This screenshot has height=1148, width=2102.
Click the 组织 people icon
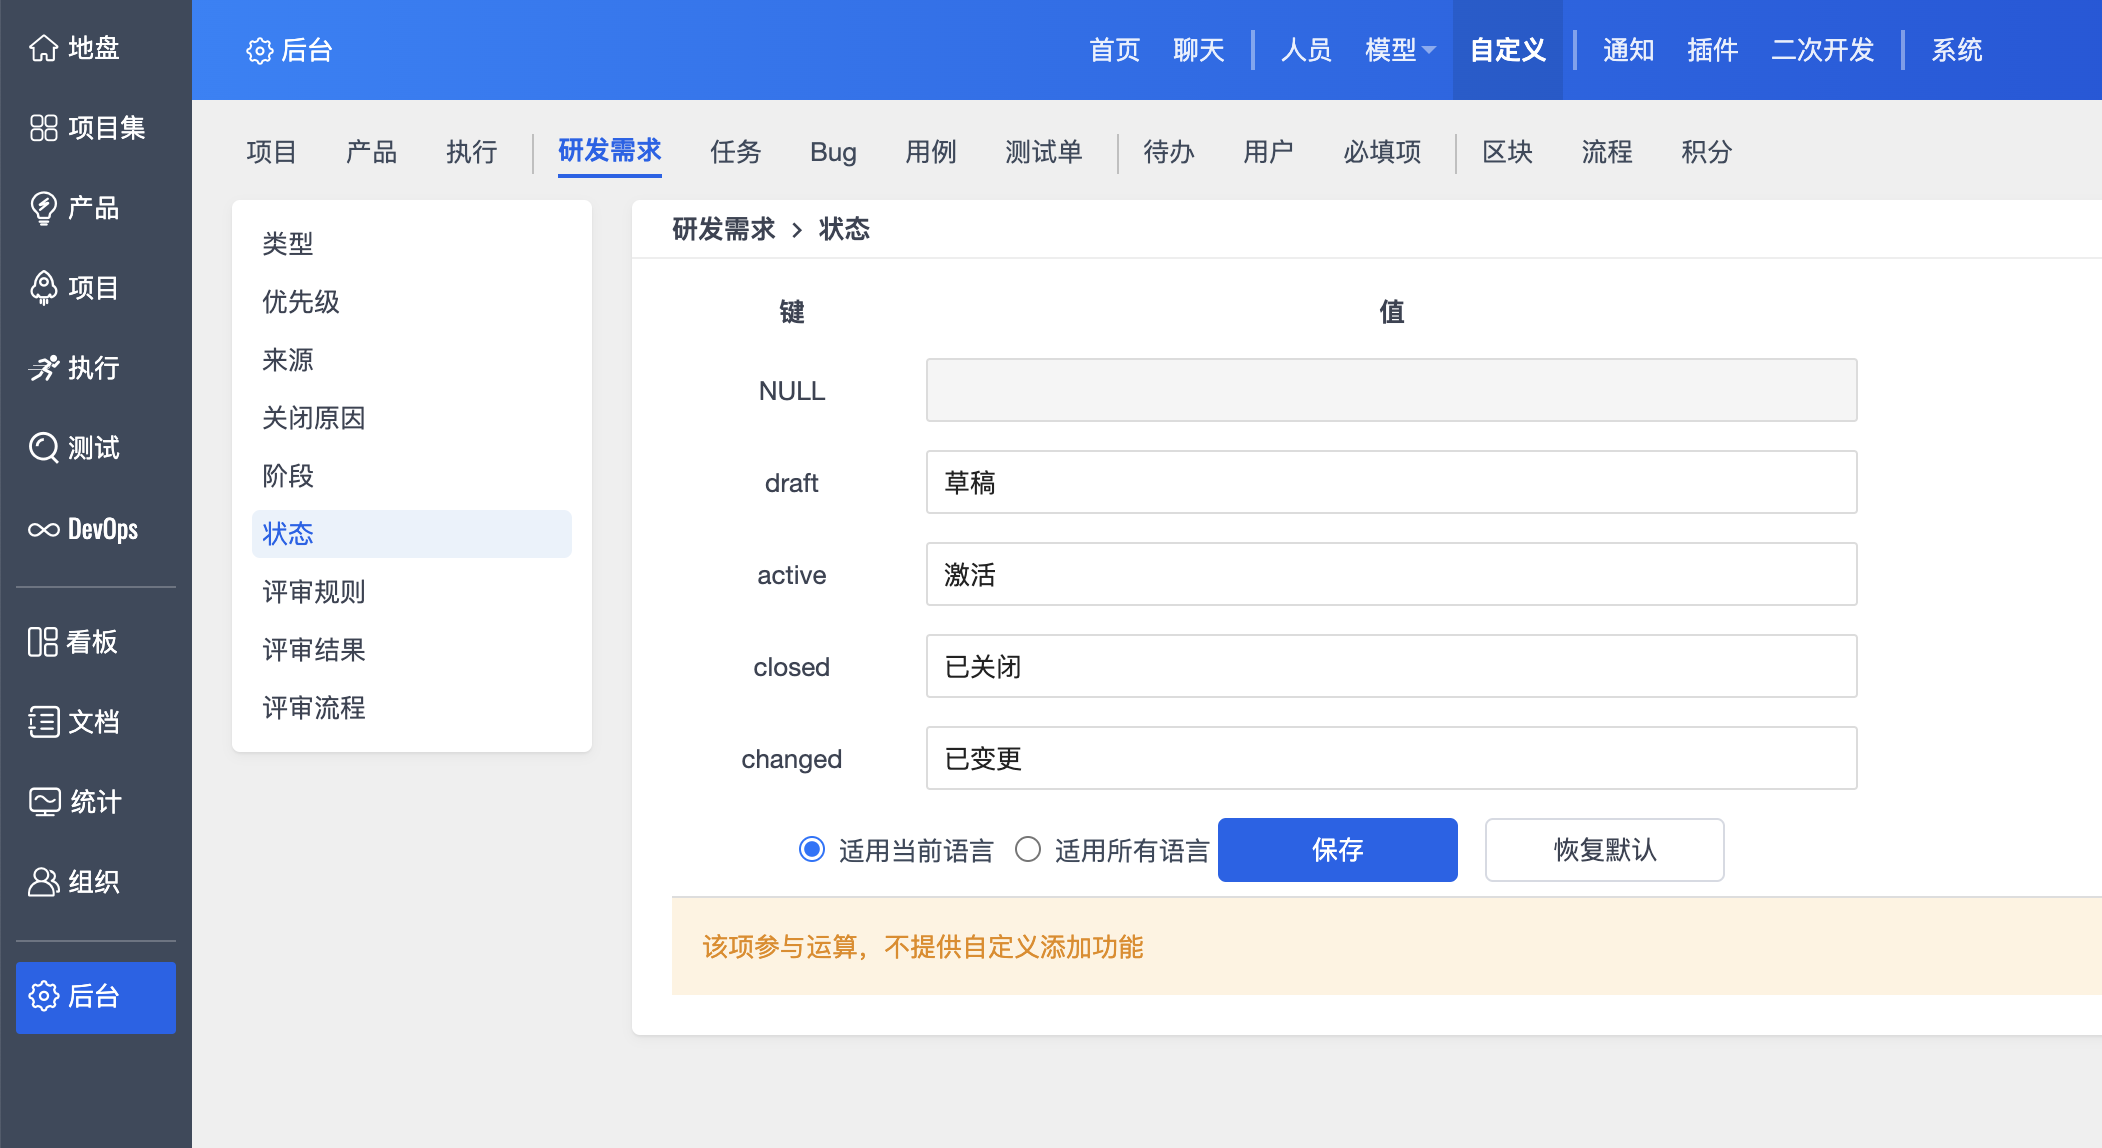pos(43,881)
